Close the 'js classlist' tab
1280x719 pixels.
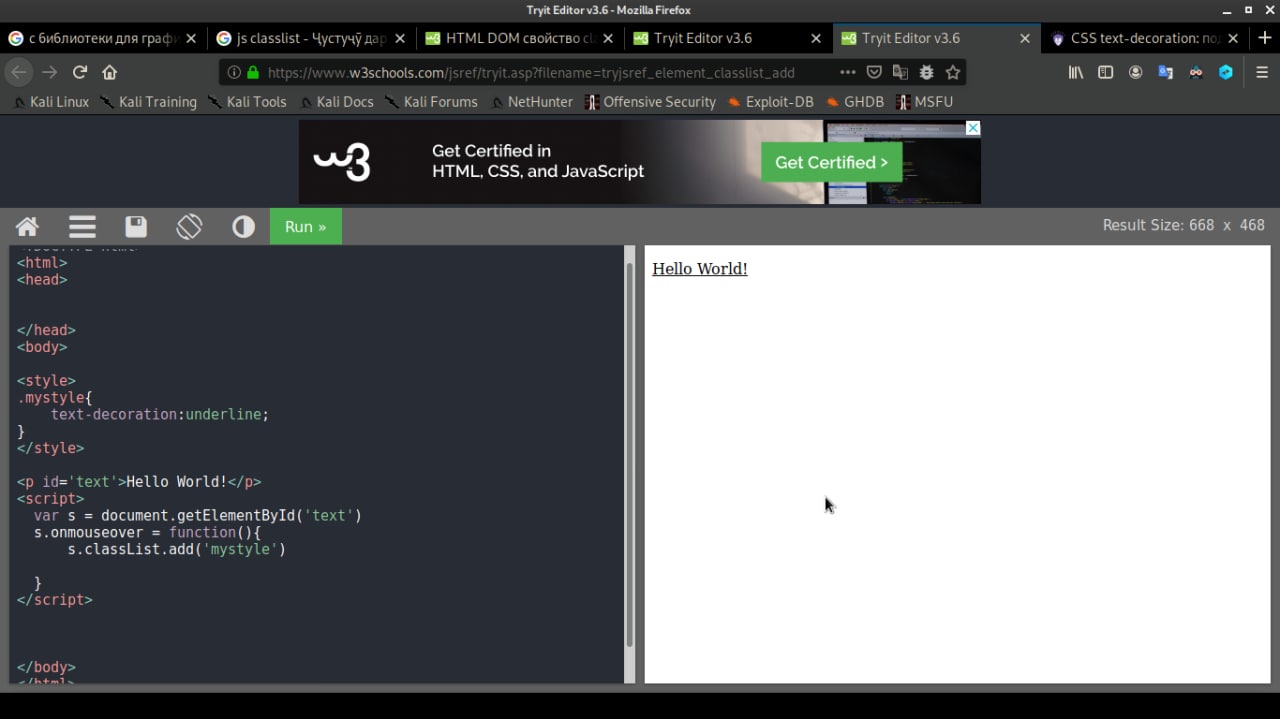399,38
